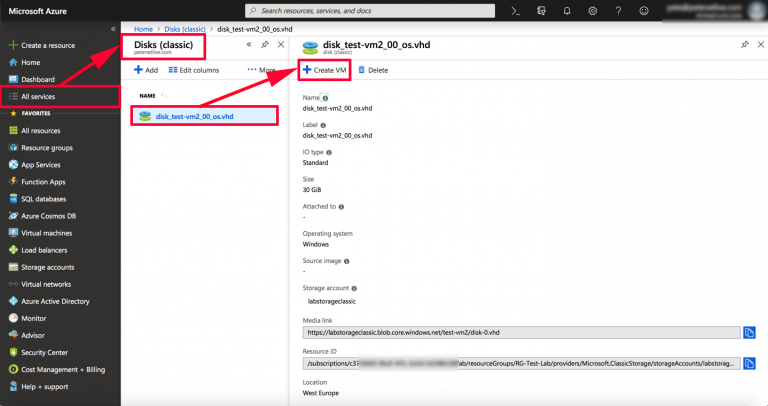Close the Disks (classic) blade
Viewport: 768px width, 406px height.
click(x=281, y=45)
